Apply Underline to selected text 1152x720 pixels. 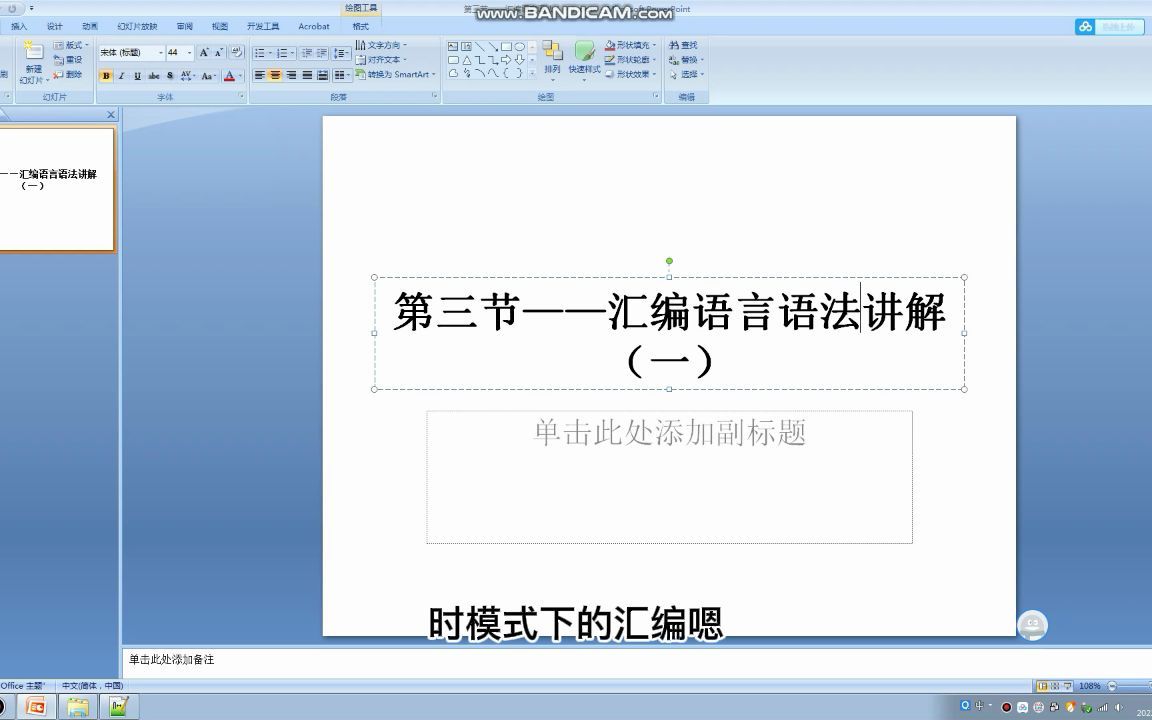(x=137, y=75)
